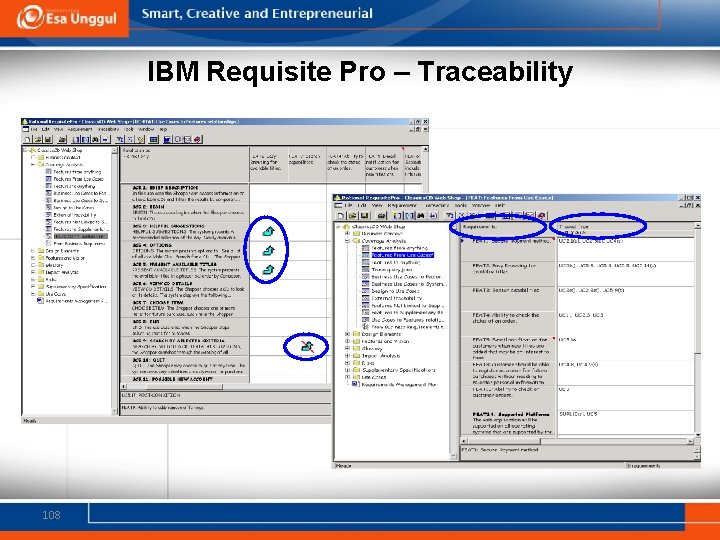Viewport: 720px width, 540px height.
Task: Click project root icon in front window tree
Action: pyautogui.click(x=347, y=226)
